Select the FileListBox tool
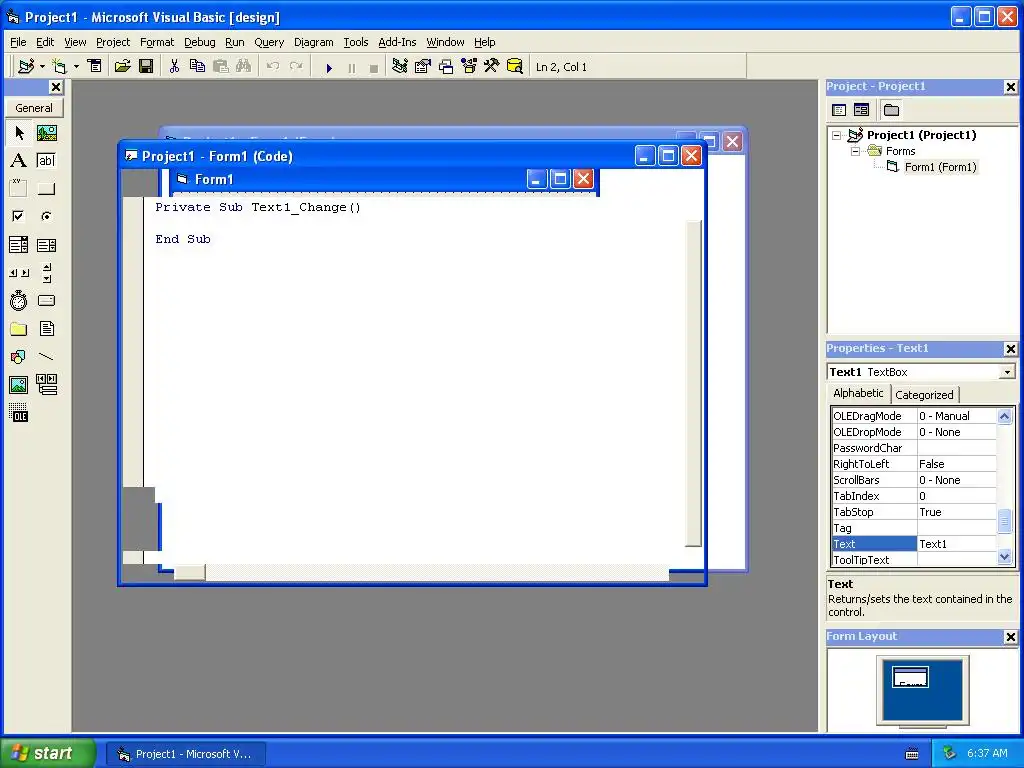1024x768 pixels. pos(46,328)
